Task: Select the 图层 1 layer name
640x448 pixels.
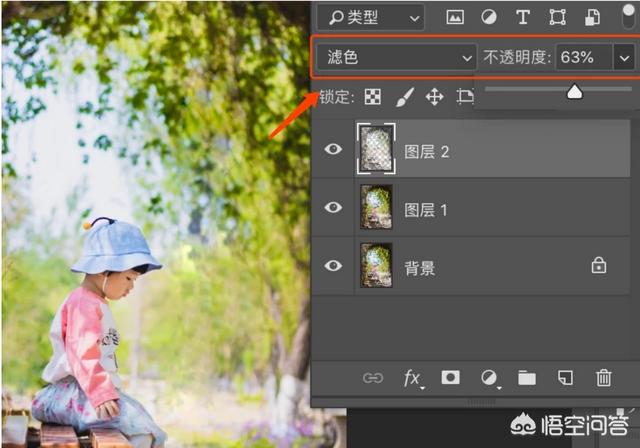Action: click(x=426, y=210)
